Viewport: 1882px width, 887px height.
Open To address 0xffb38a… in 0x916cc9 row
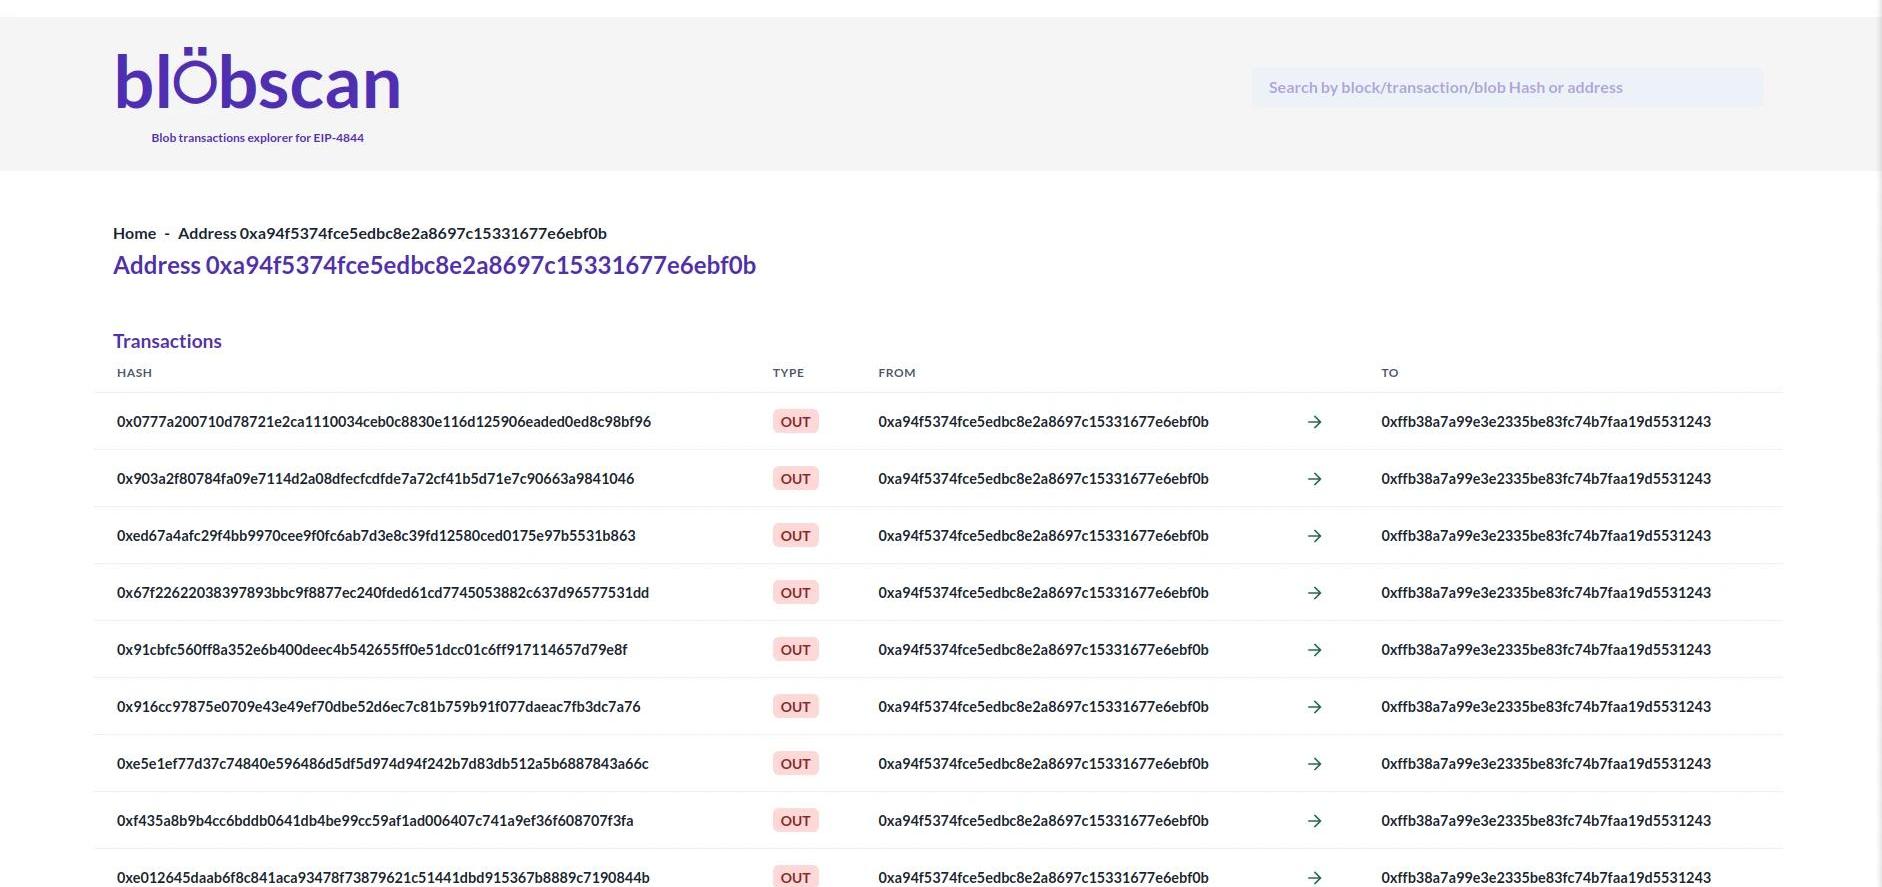pyautogui.click(x=1546, y=707)
